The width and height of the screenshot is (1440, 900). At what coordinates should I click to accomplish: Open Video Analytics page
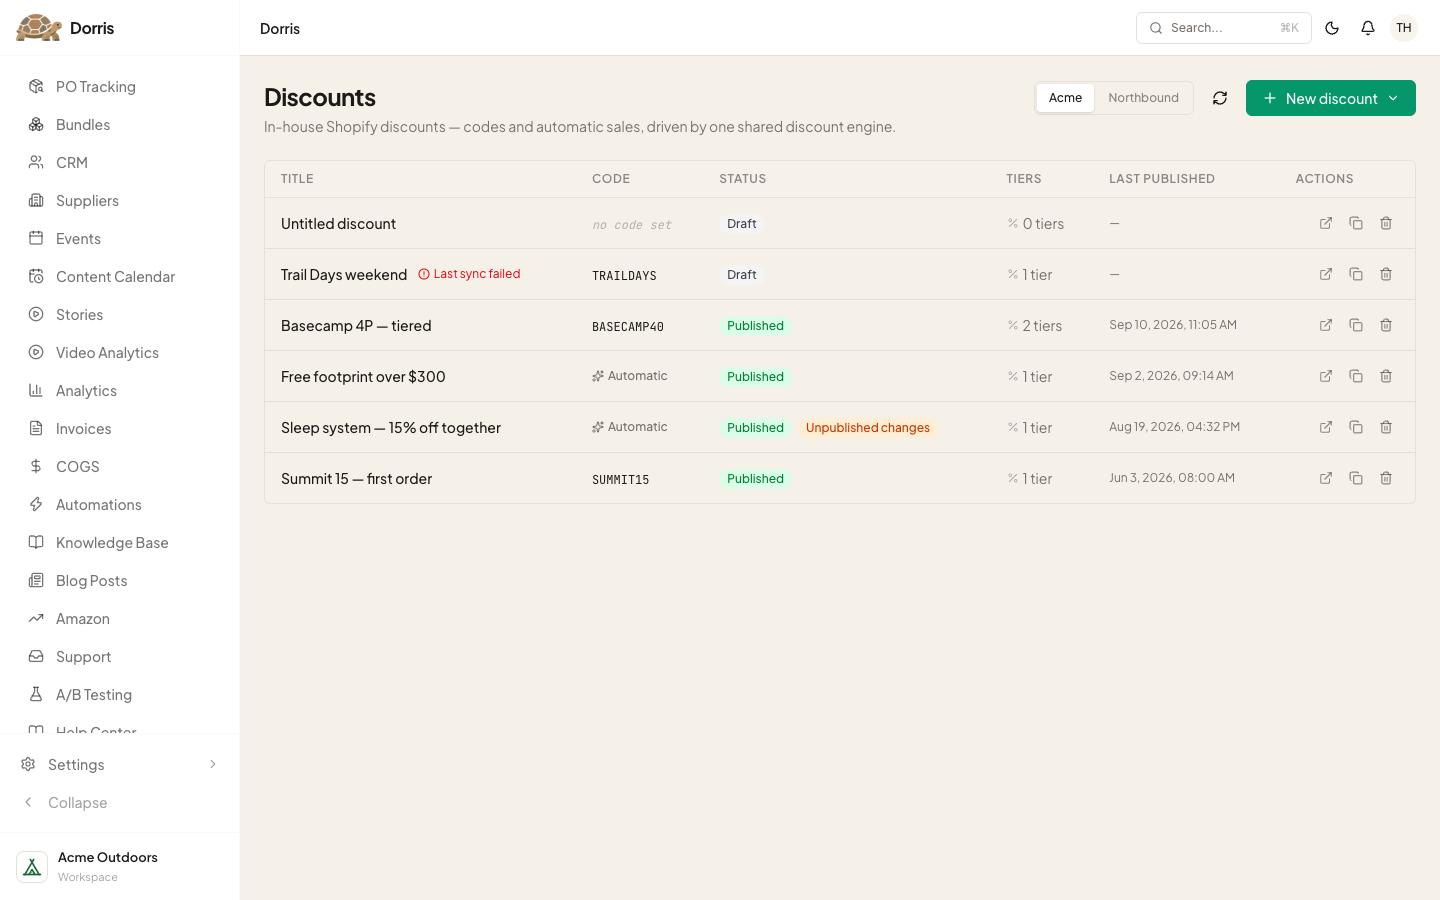120,353
